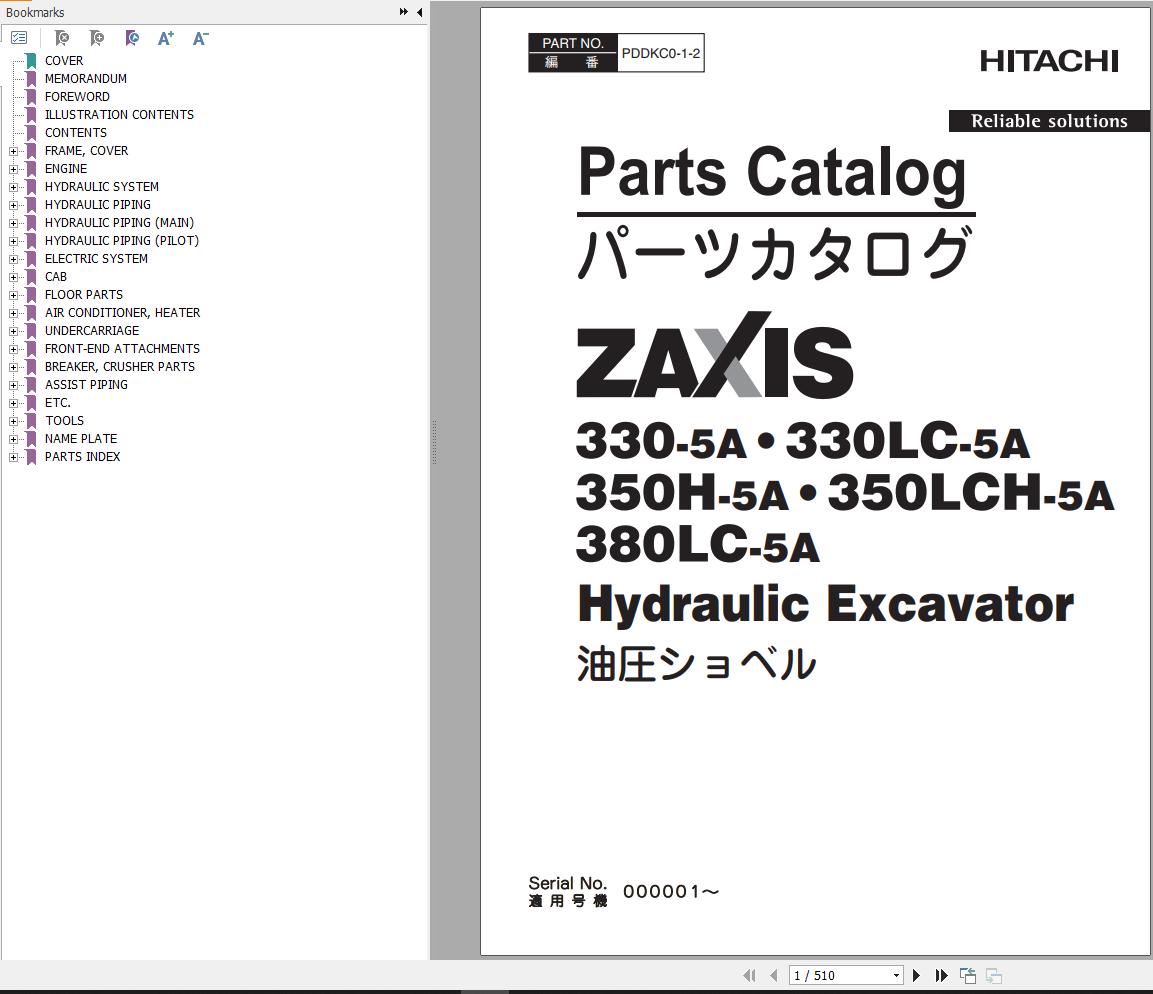Click the delete bookmark icon
1153x994 pixels.
[62, 37]
